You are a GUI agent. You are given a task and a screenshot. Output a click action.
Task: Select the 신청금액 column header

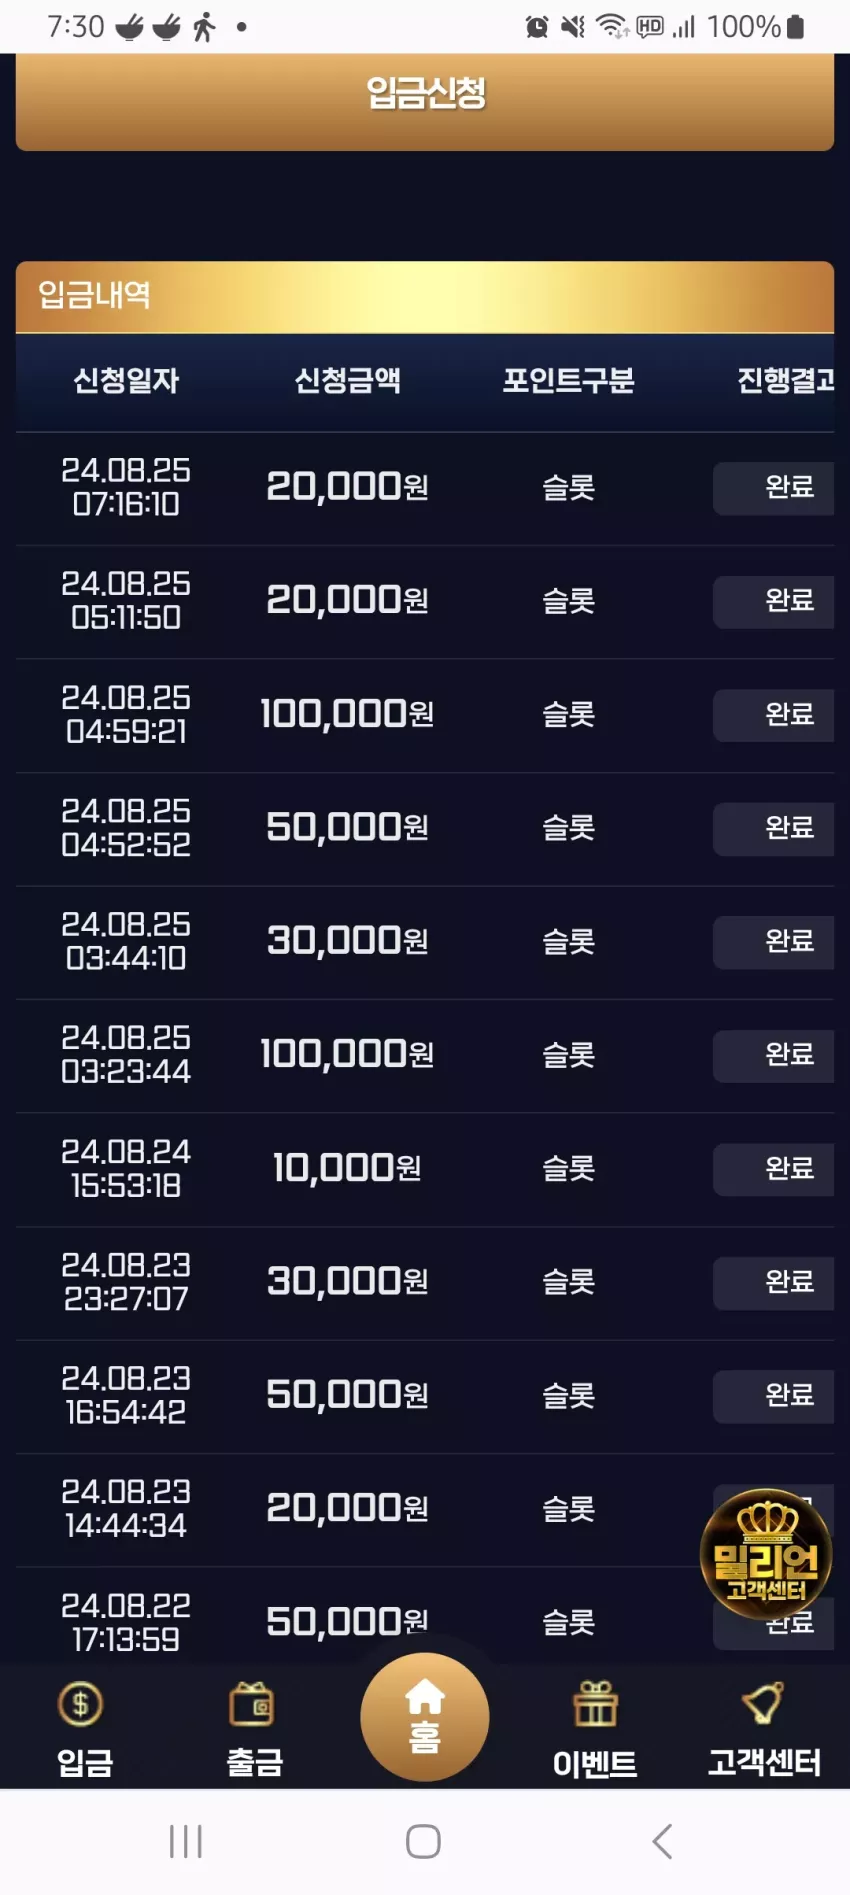347,381
